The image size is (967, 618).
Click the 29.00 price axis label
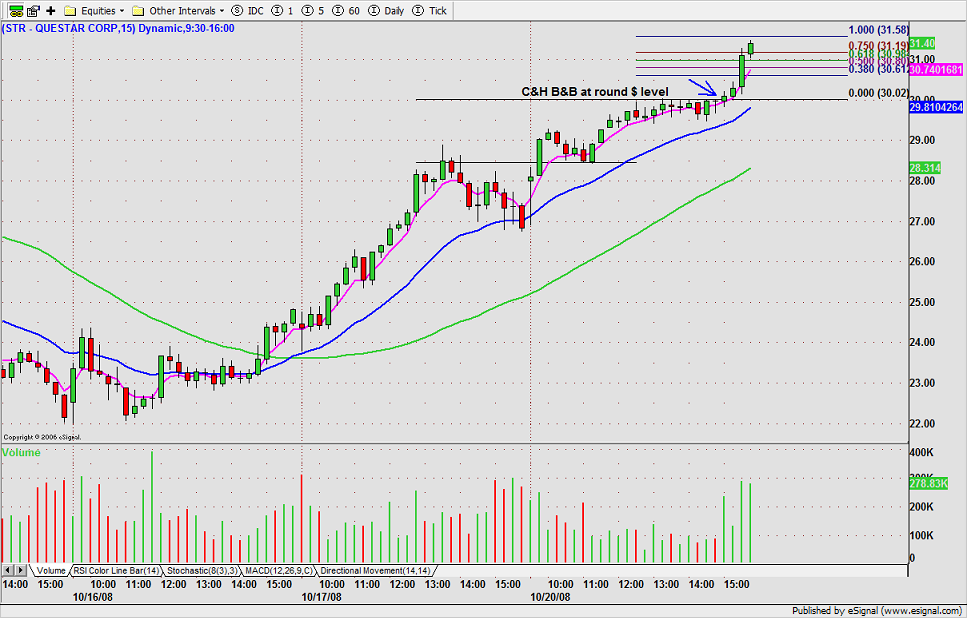coord(923,140)
